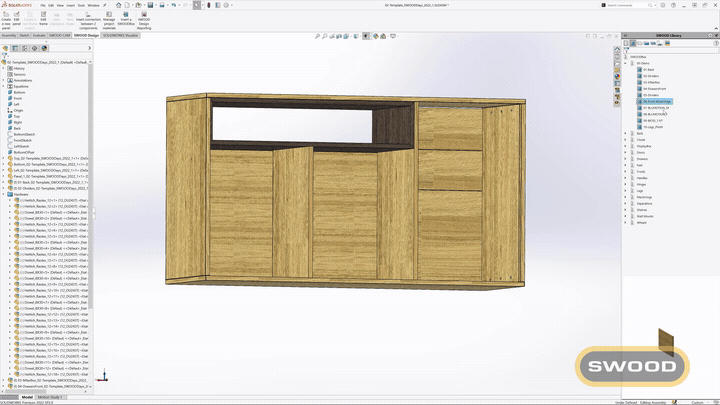Switch to the Evaluate tab

pyautogui.click(x=39, y=35)
